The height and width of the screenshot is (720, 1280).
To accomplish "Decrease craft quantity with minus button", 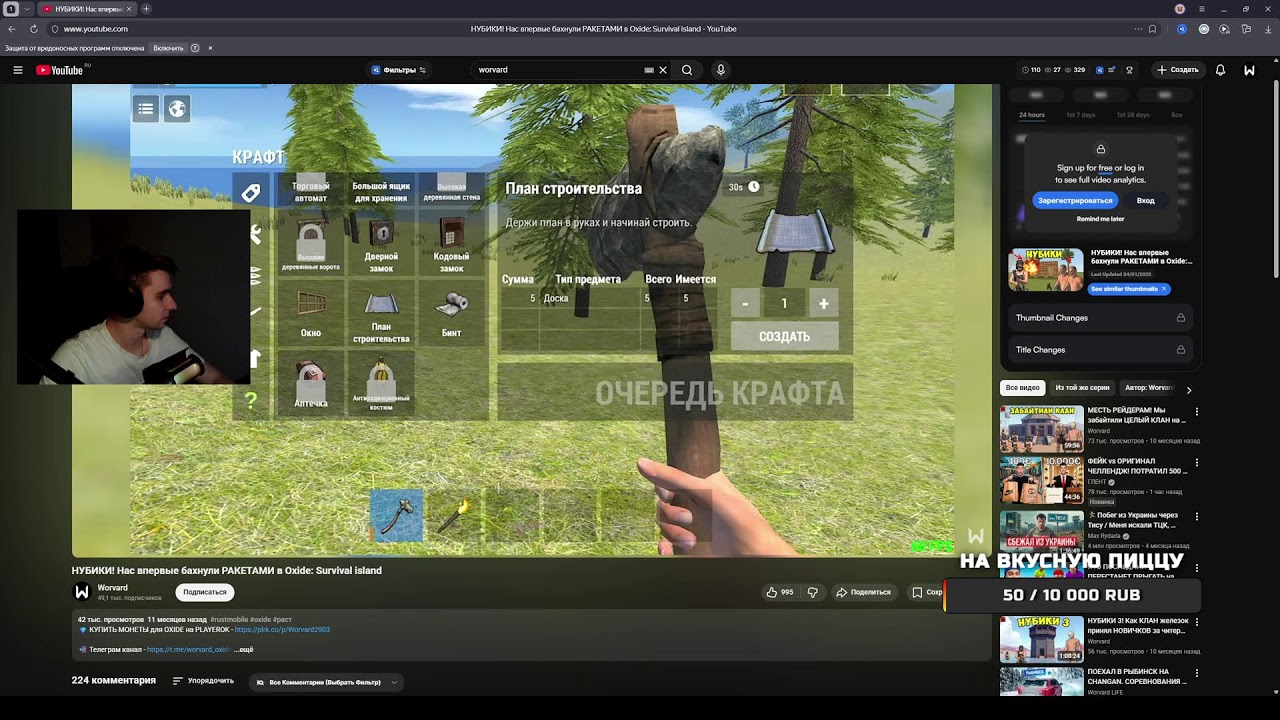I will point(744,303).
